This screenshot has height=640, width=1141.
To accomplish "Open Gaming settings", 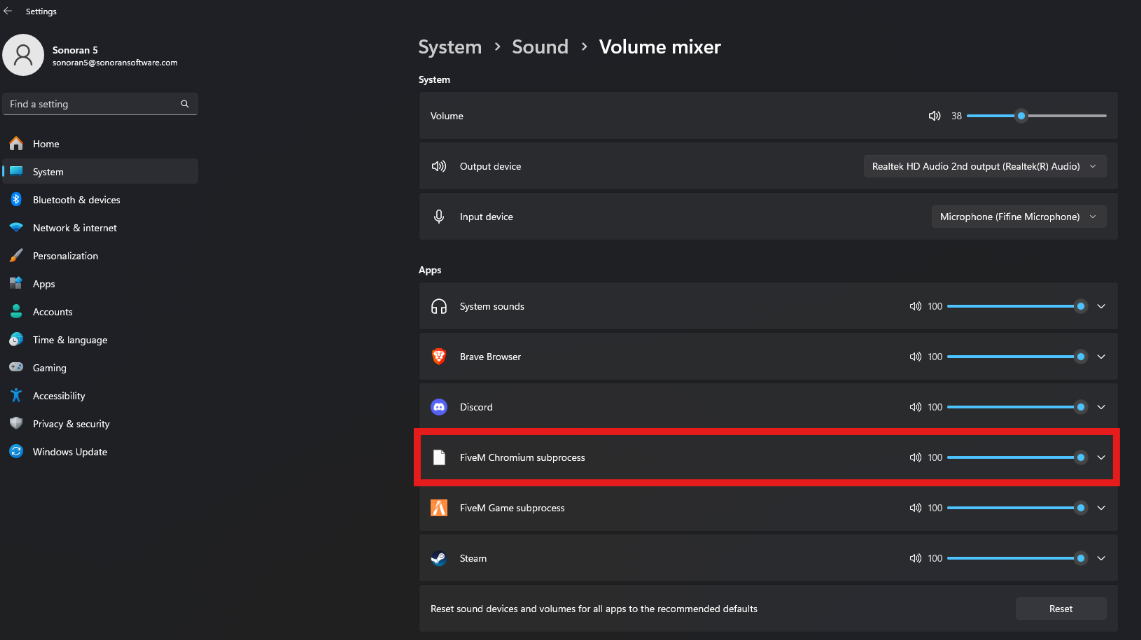I will coord(100,367).
